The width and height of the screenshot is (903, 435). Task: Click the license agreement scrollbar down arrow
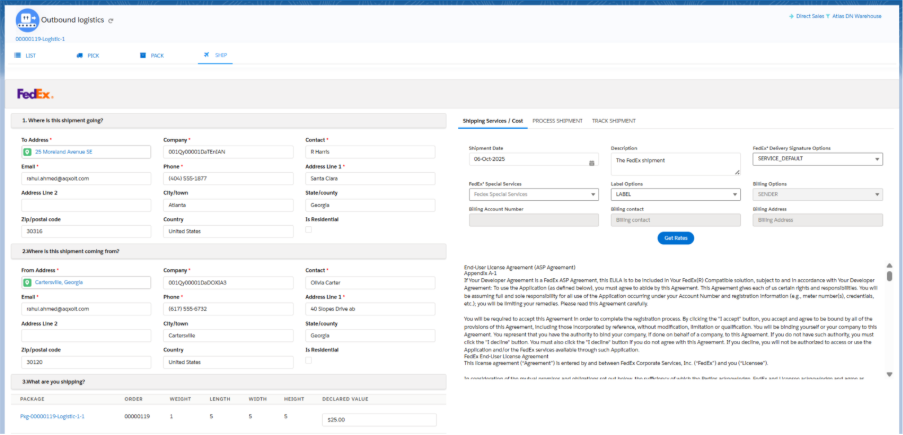click(x=889, y=374)
